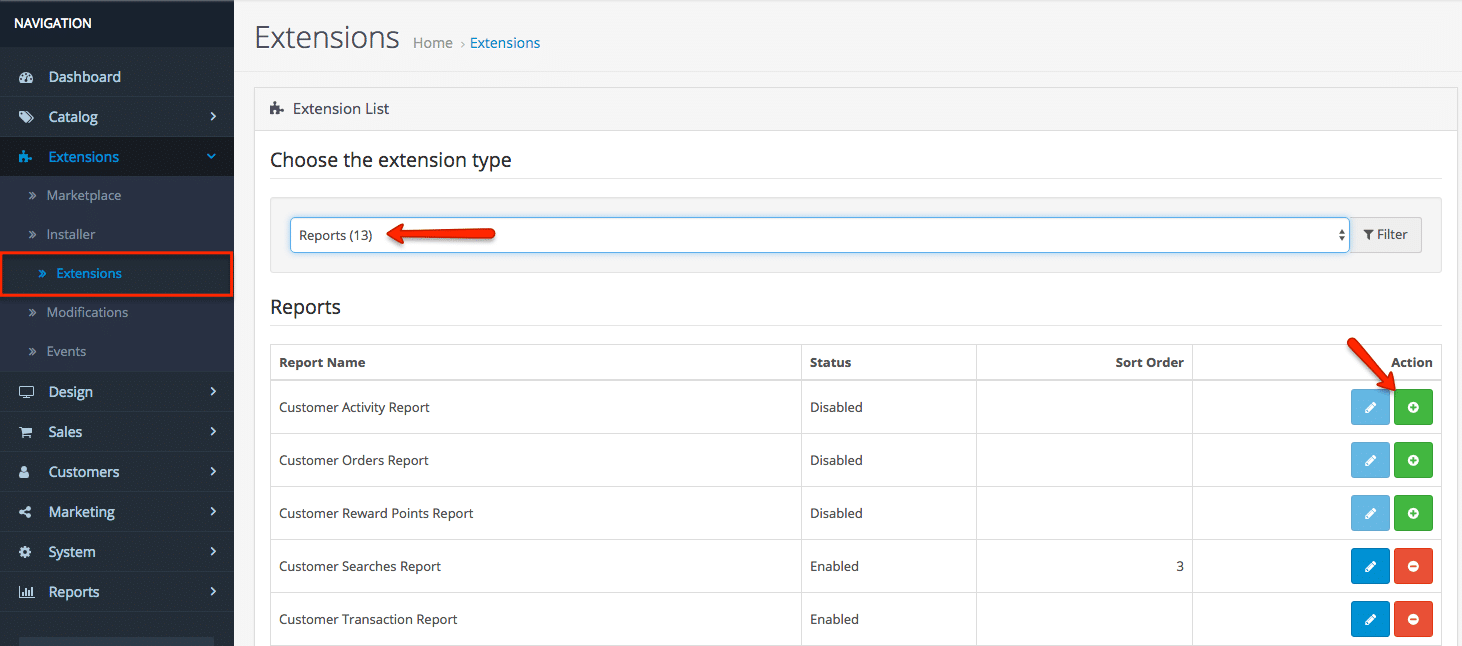Select the Extensions submenu item

point(89,273)
